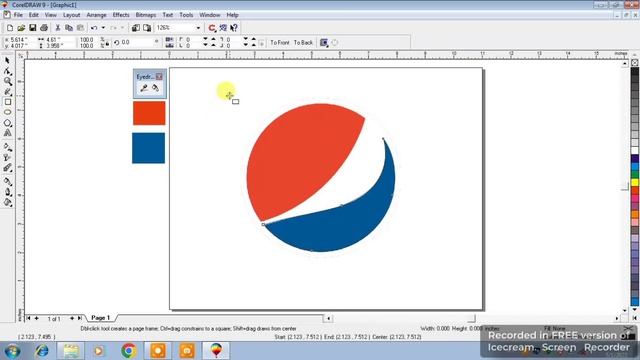The height and width of the screenshot is (360, 640).
Task: Click the Import icon
Action: [136, 28]
